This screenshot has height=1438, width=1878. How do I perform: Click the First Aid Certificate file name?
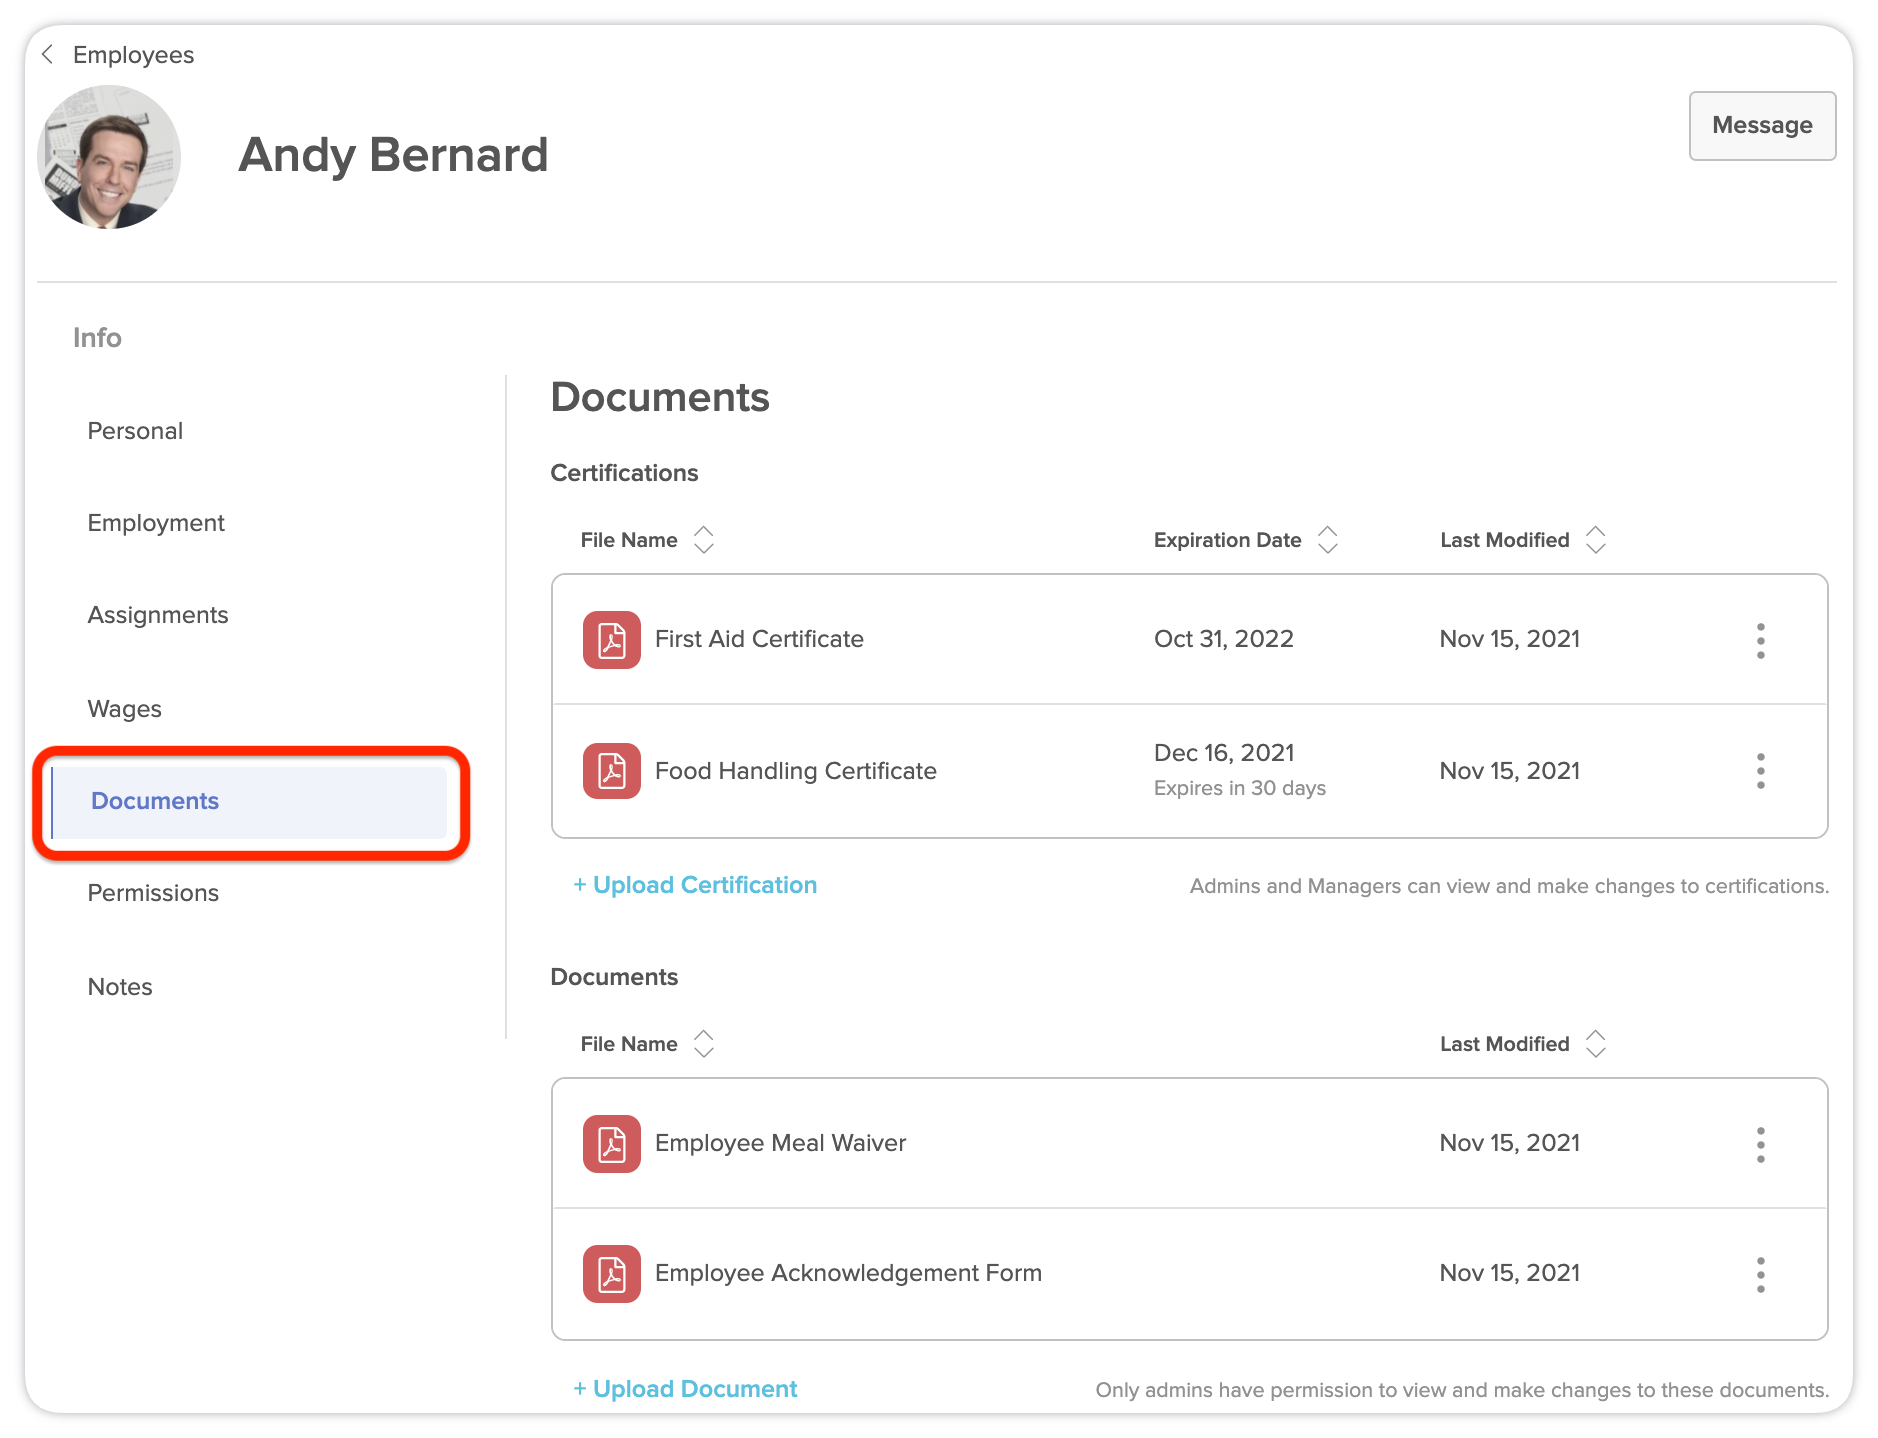point(759,639)
